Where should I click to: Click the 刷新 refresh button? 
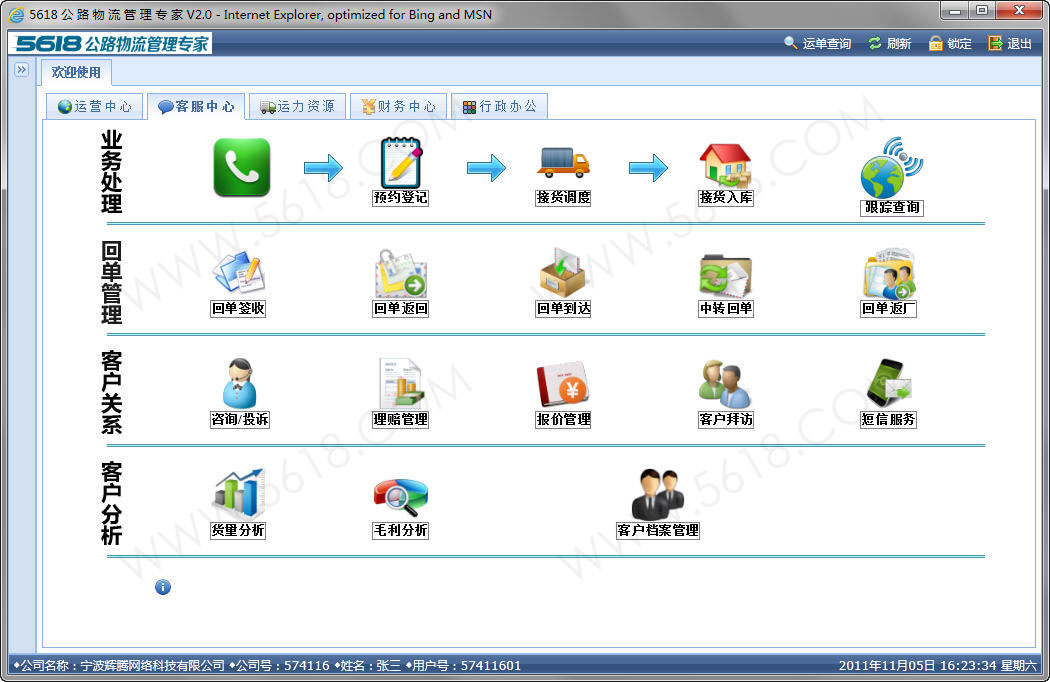(889, 44)
